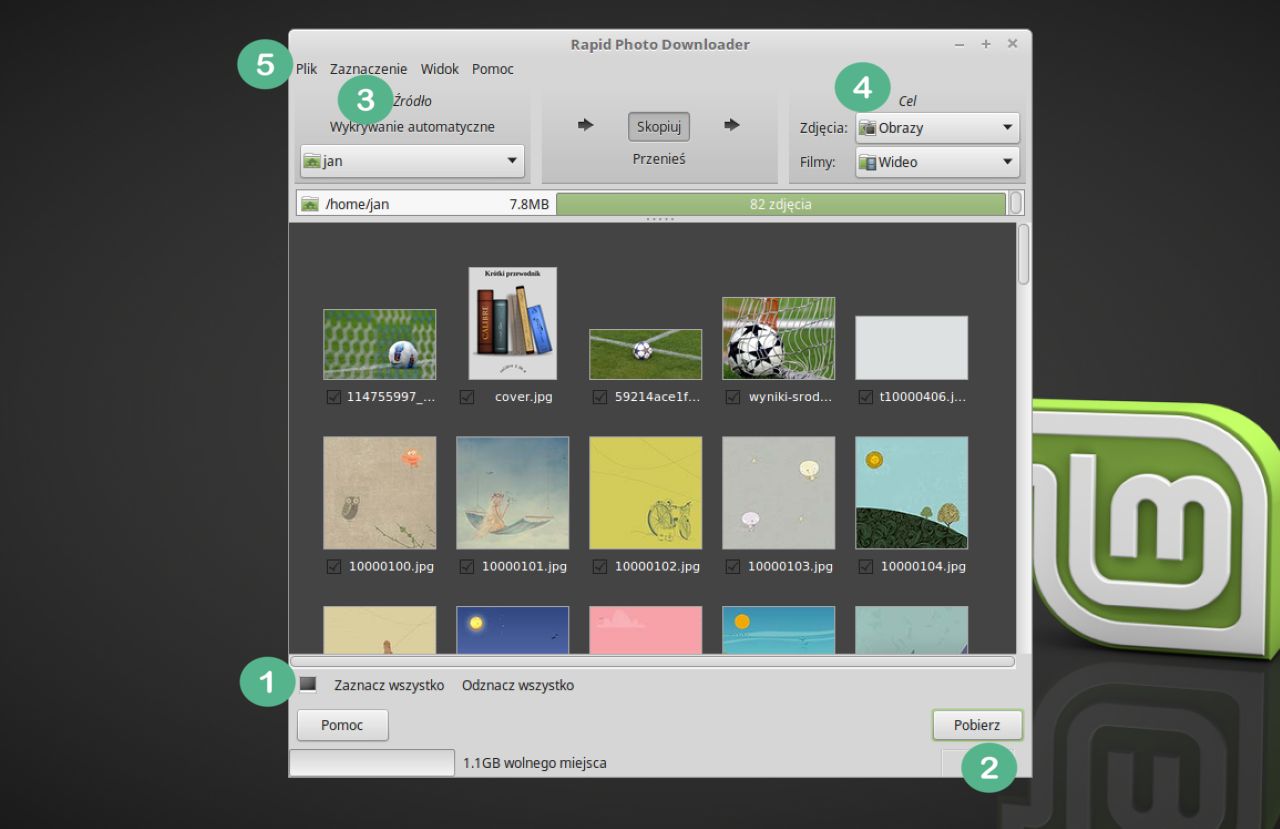1280x829 pixels.
Task: Open the Zaznaczenie menu
Action: pyautogui.click(x=368, y=69)
